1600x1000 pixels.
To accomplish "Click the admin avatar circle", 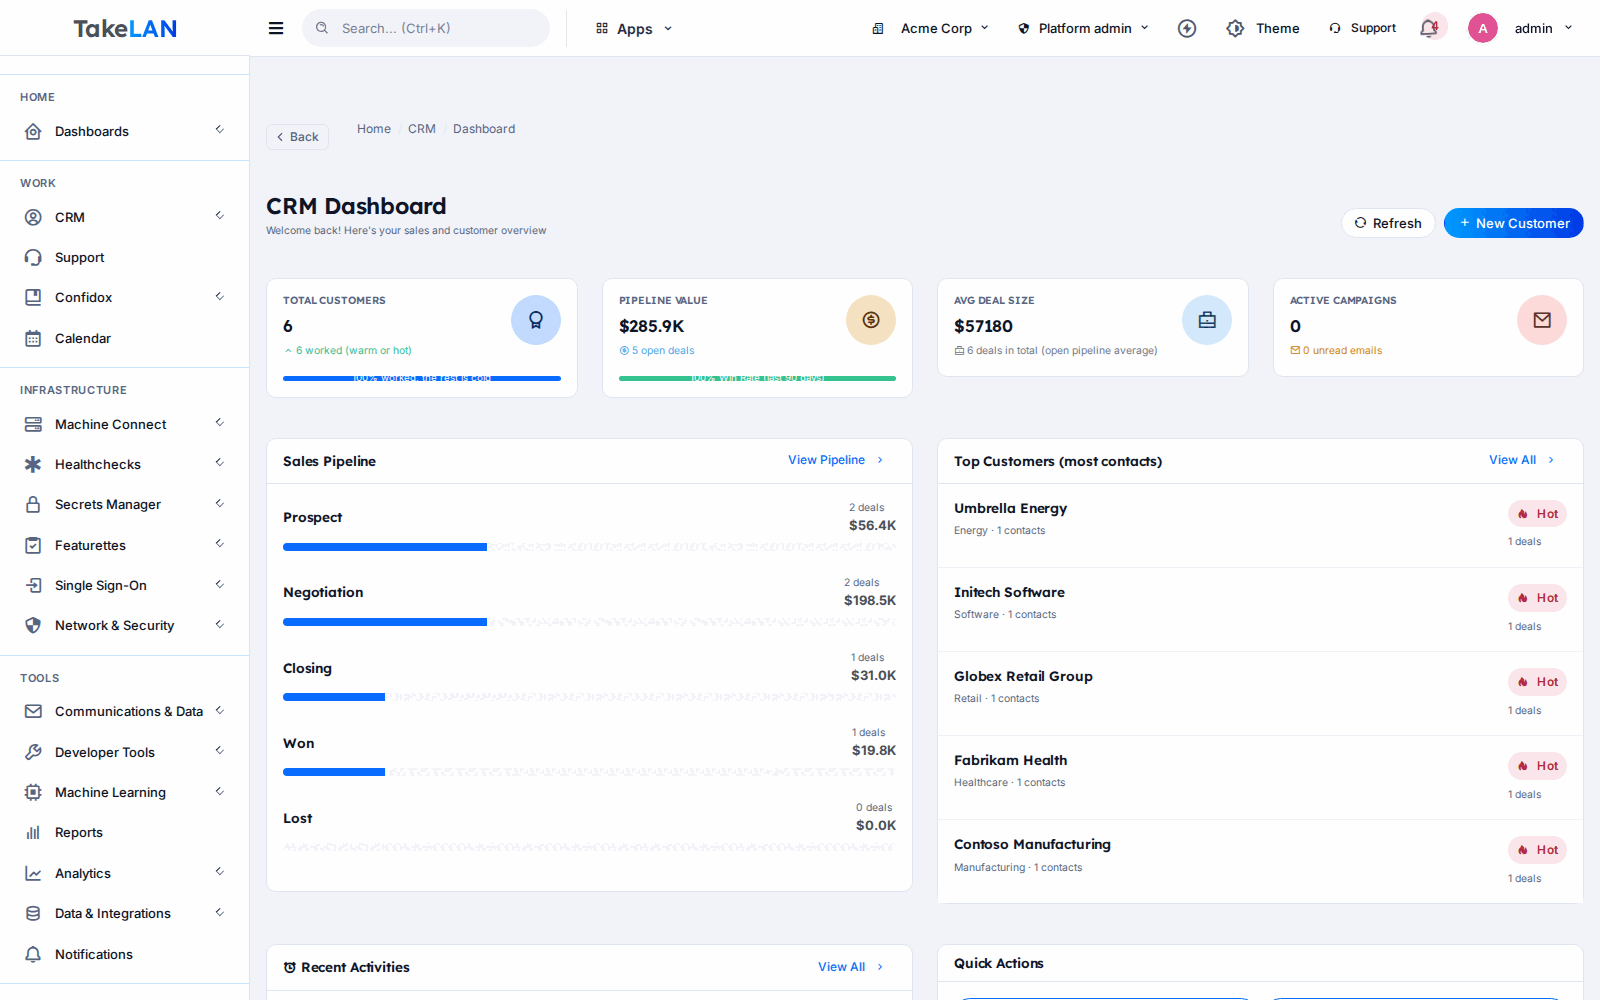I will [1483, 28].
